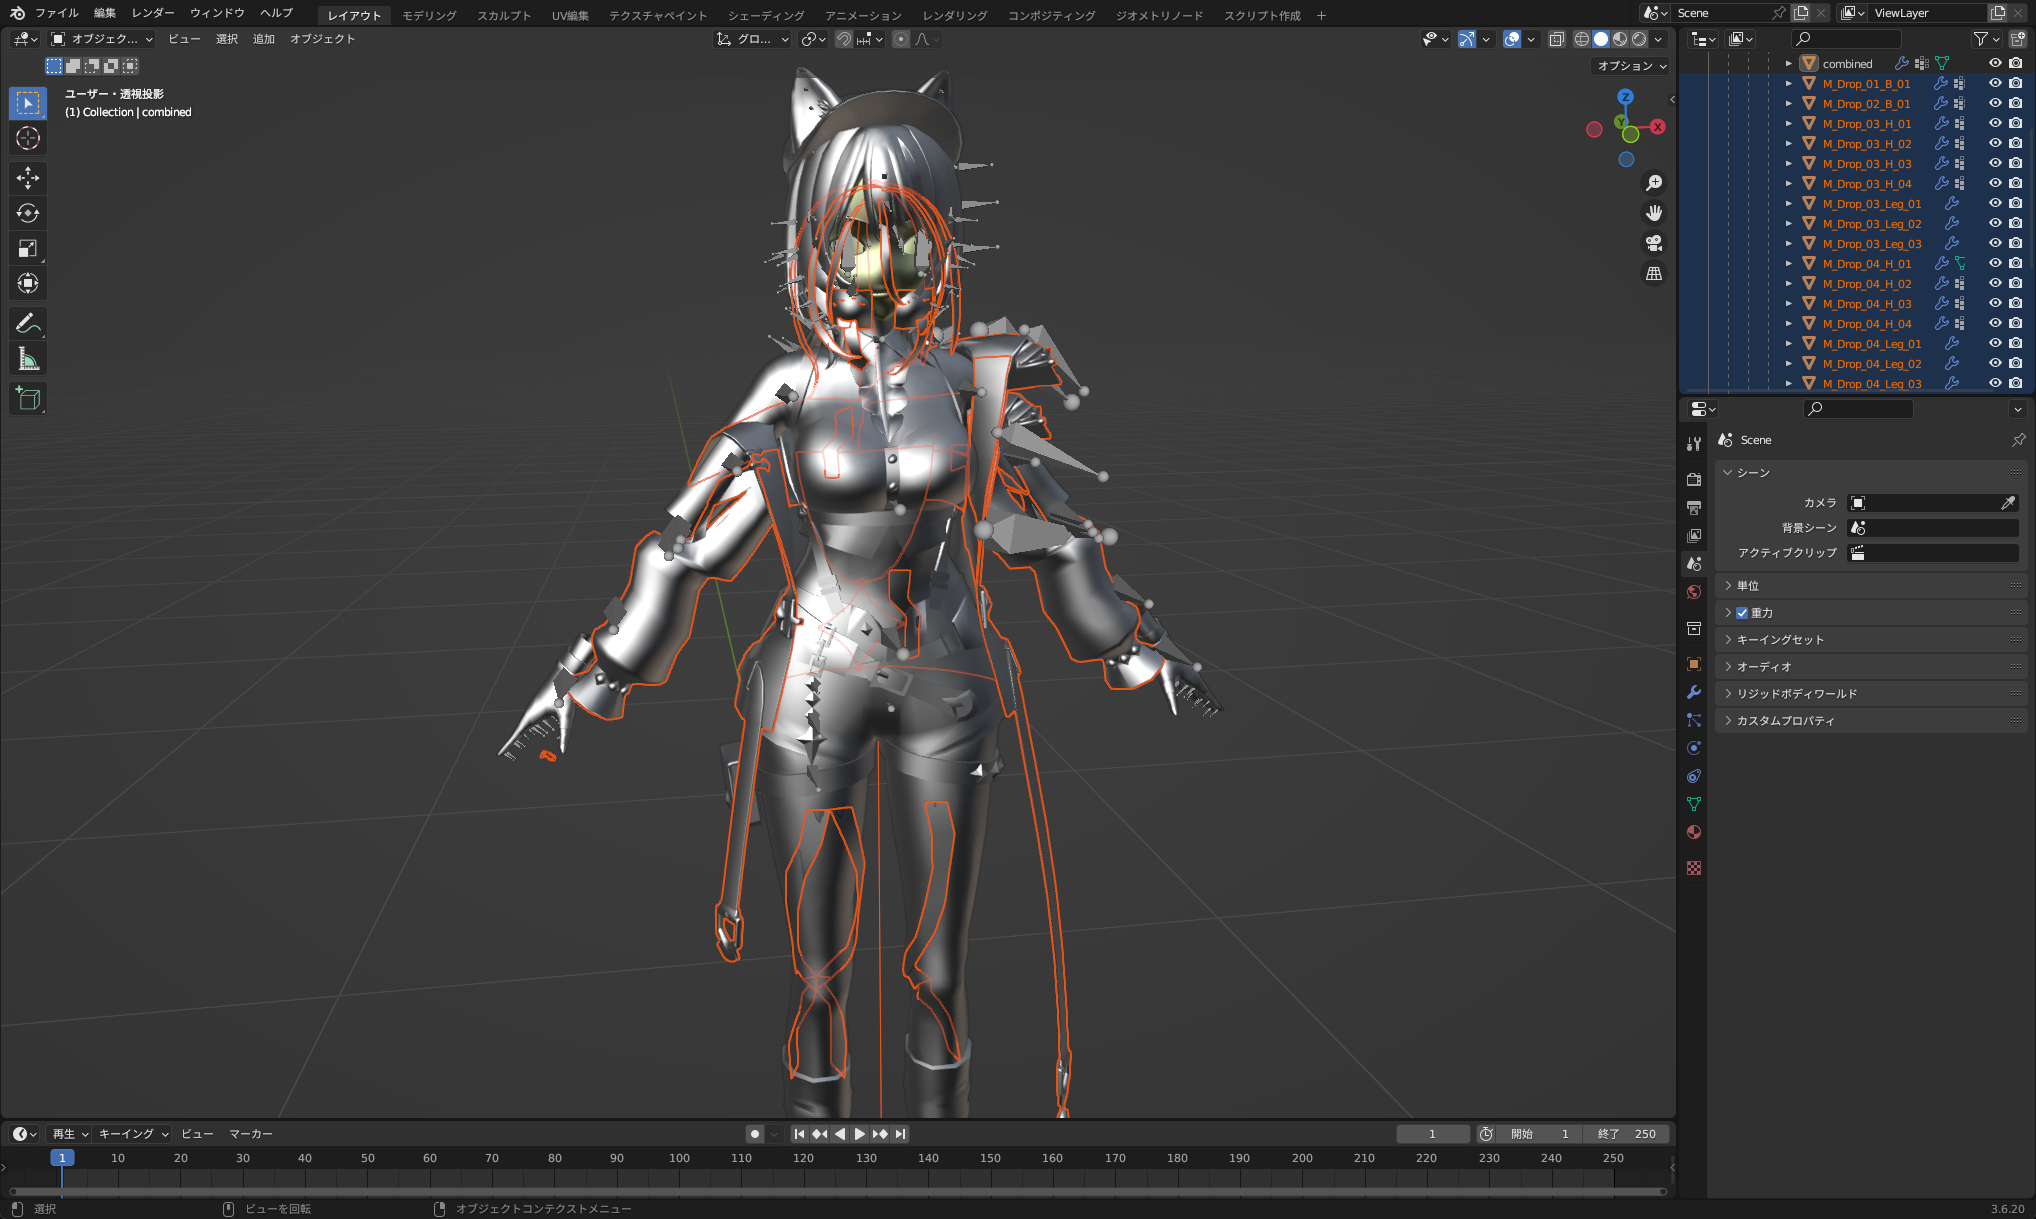Open the transform orientation dropdown
The width and height of the screenshot is (2036, 1219).
(753, 39)
